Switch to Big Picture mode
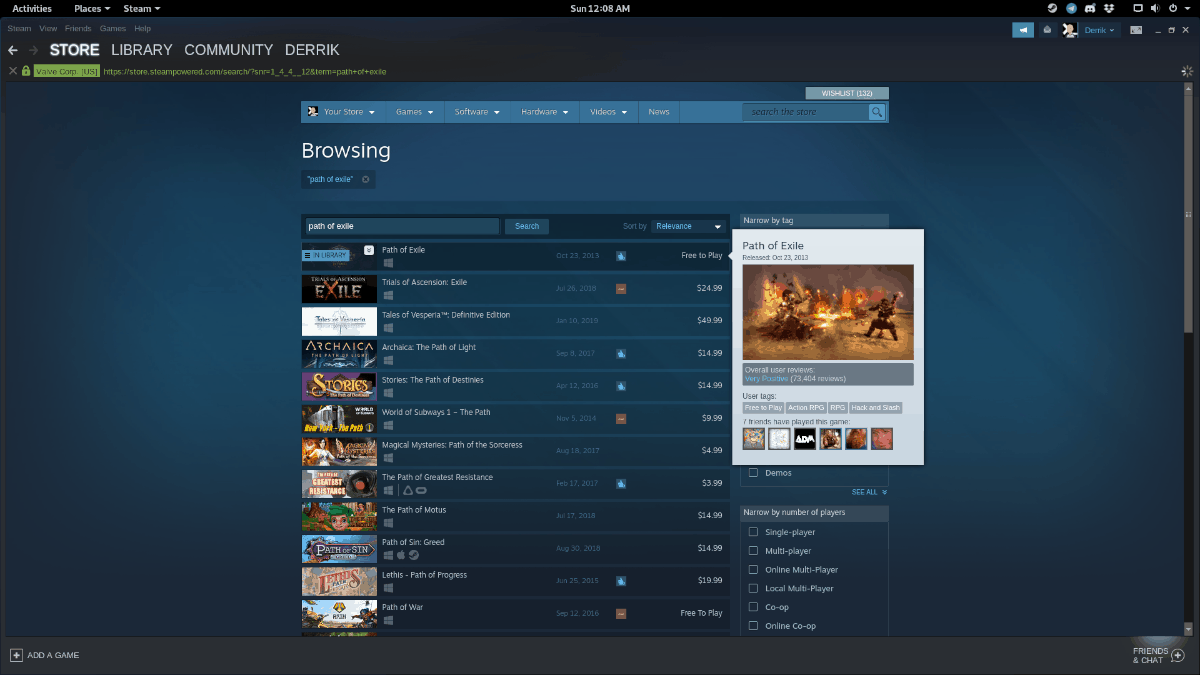 point(1136,30)
